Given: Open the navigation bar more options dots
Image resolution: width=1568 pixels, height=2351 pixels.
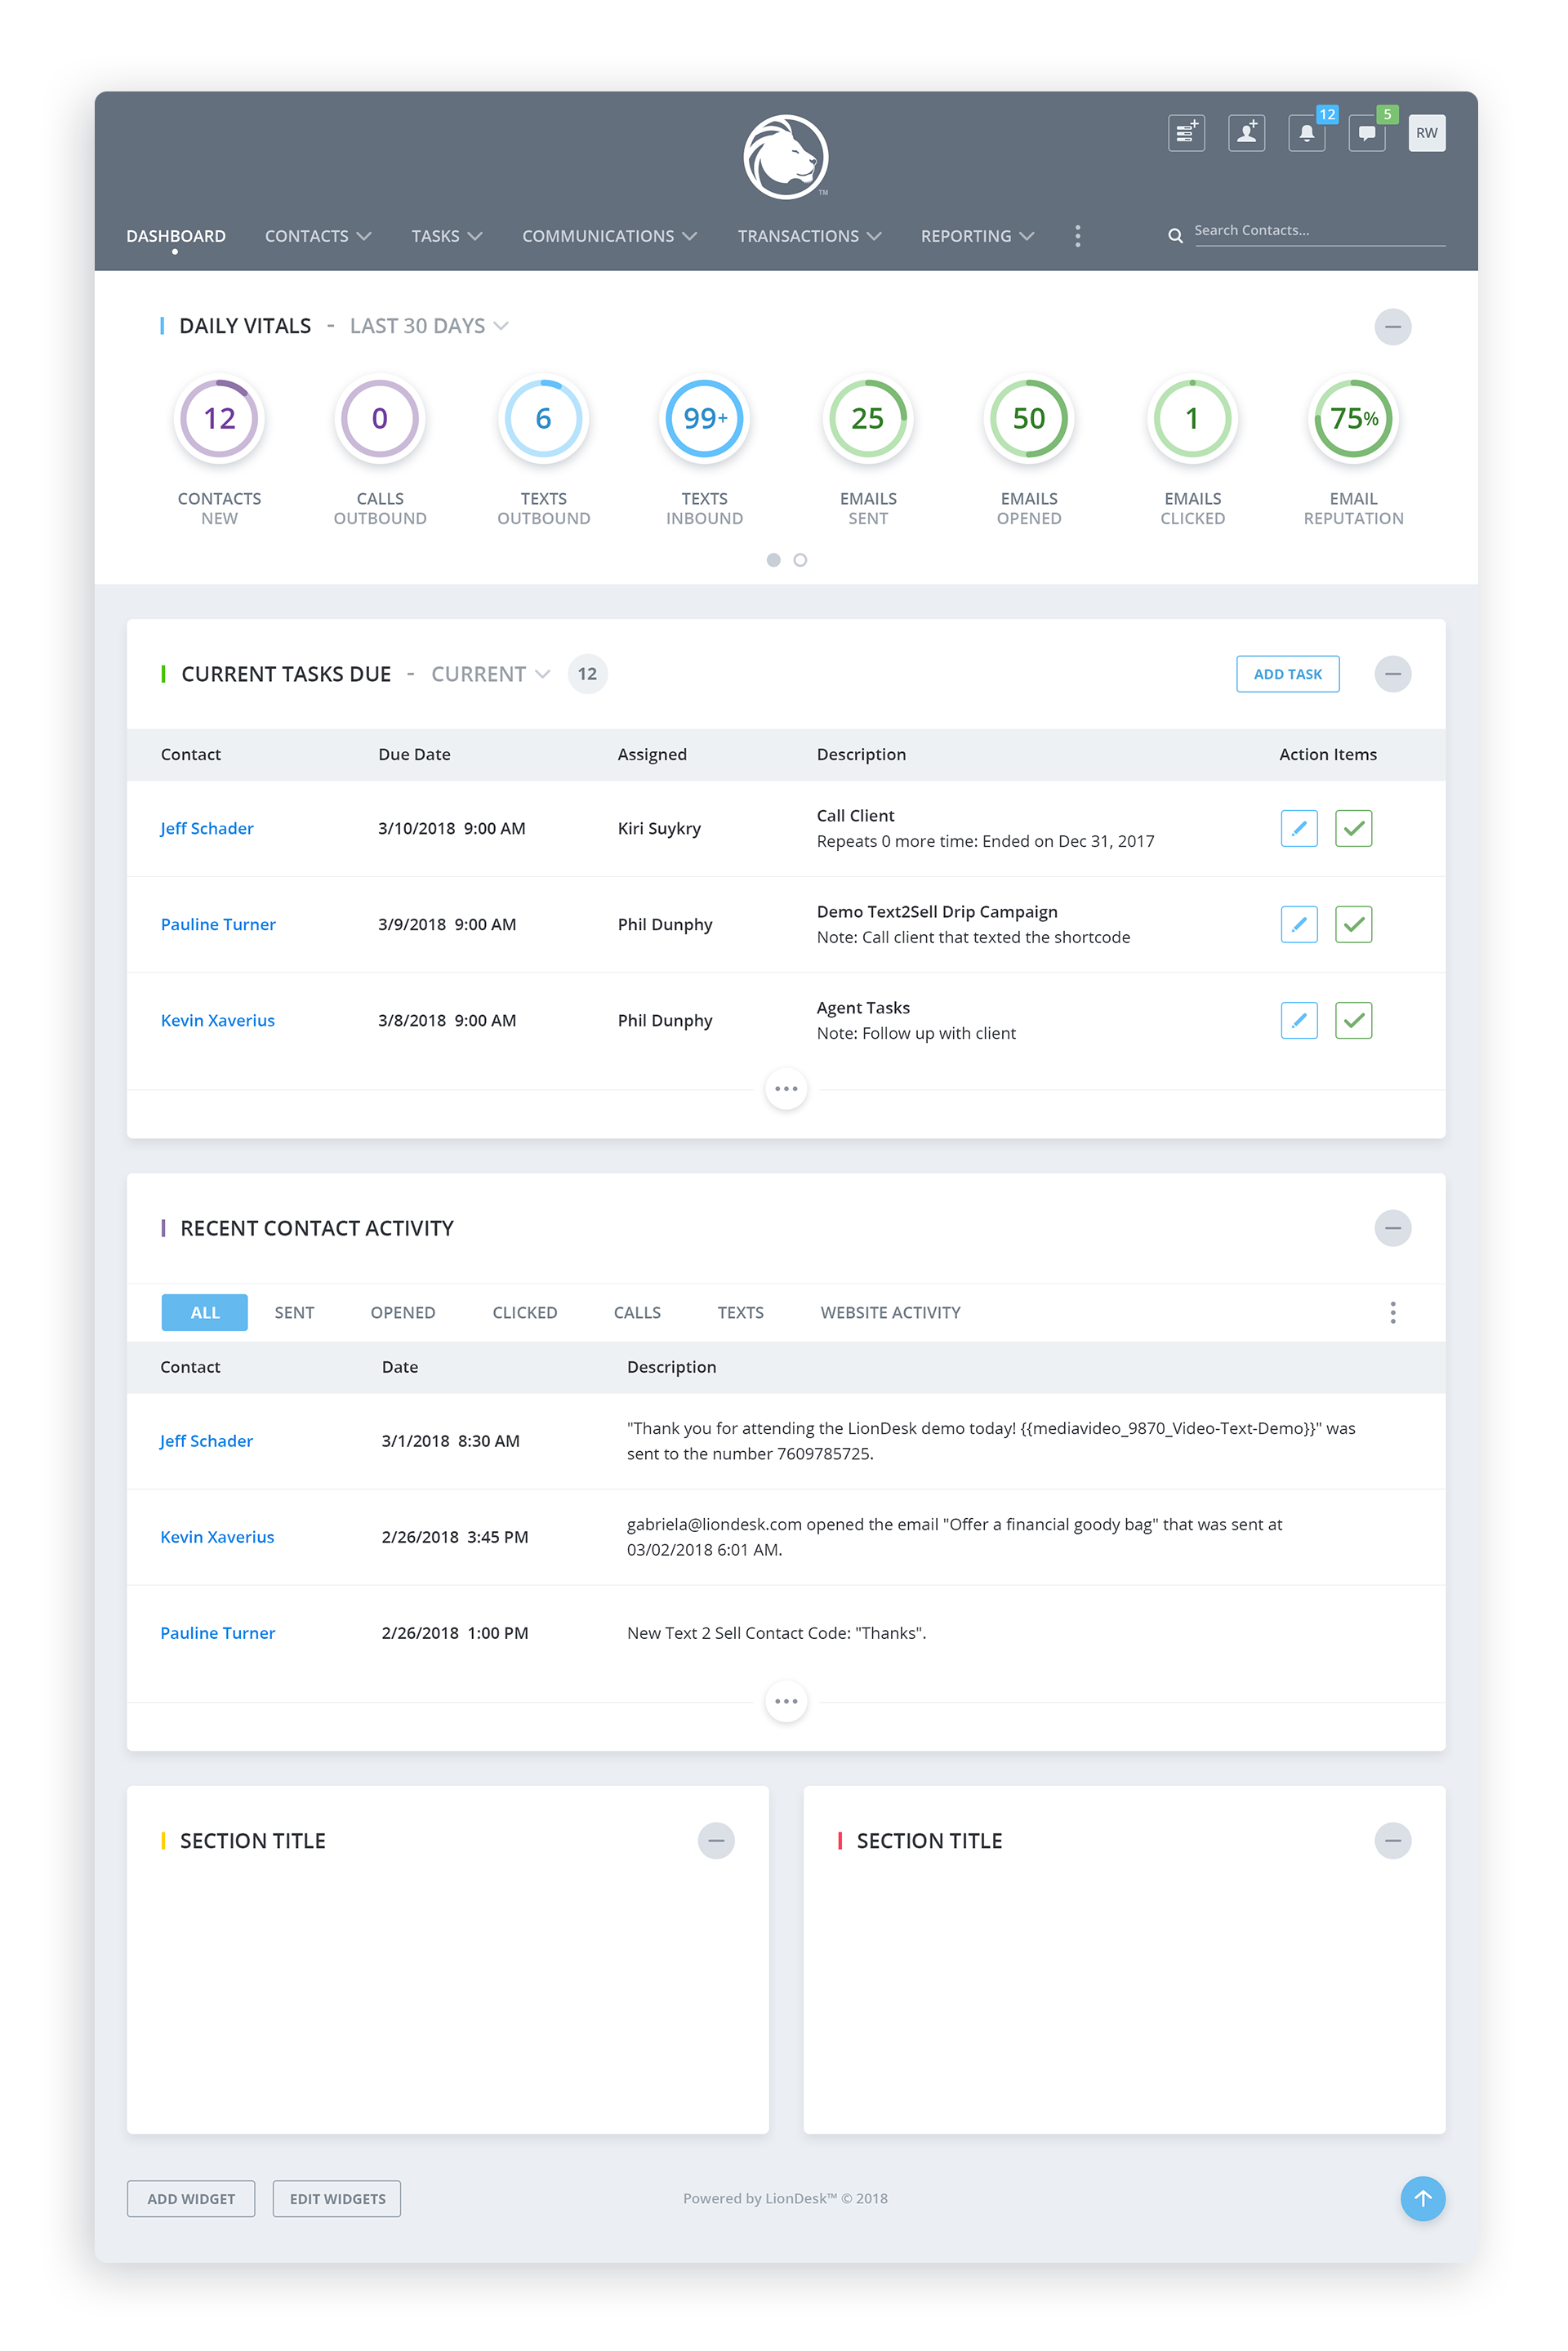Looking at the screenshot, I should coord(1077,236).
